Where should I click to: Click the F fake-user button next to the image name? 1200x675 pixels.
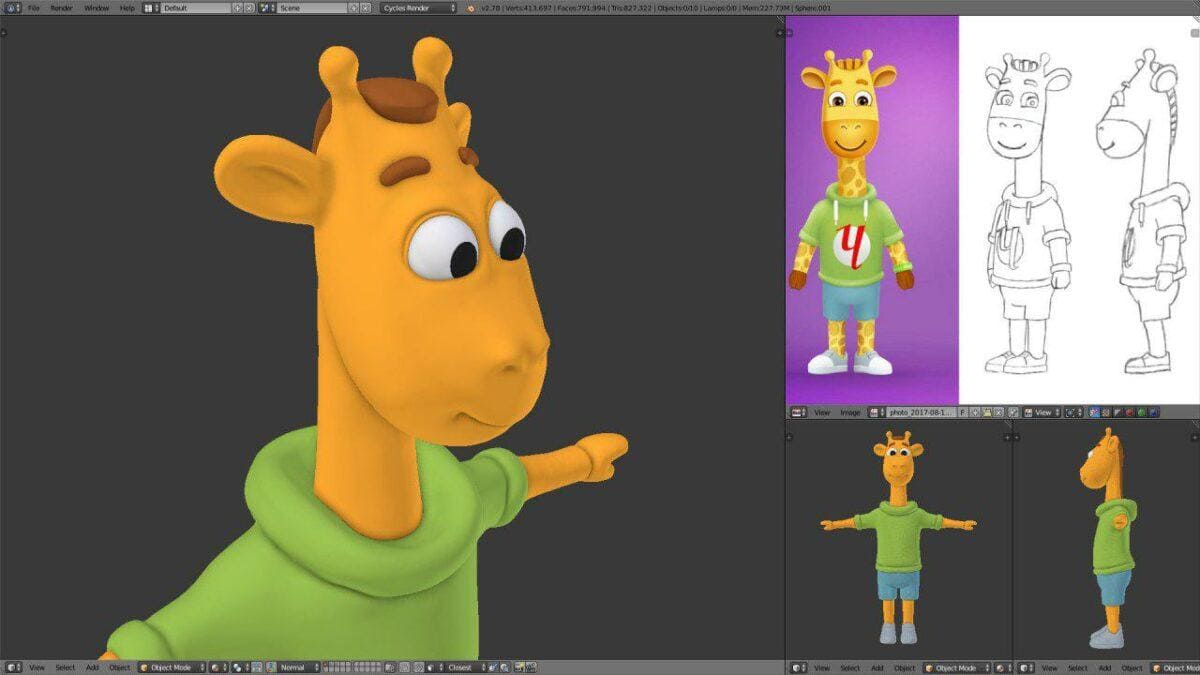click(x=962, y=412)
